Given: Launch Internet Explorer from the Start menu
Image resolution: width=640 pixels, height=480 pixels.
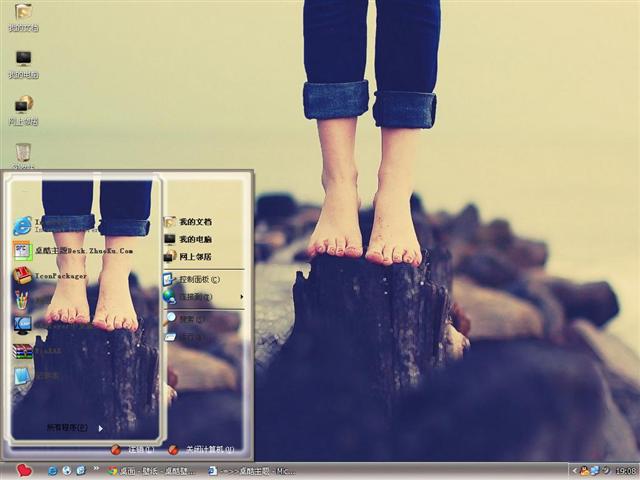Looking at the screenshot, I should [22, 225].
